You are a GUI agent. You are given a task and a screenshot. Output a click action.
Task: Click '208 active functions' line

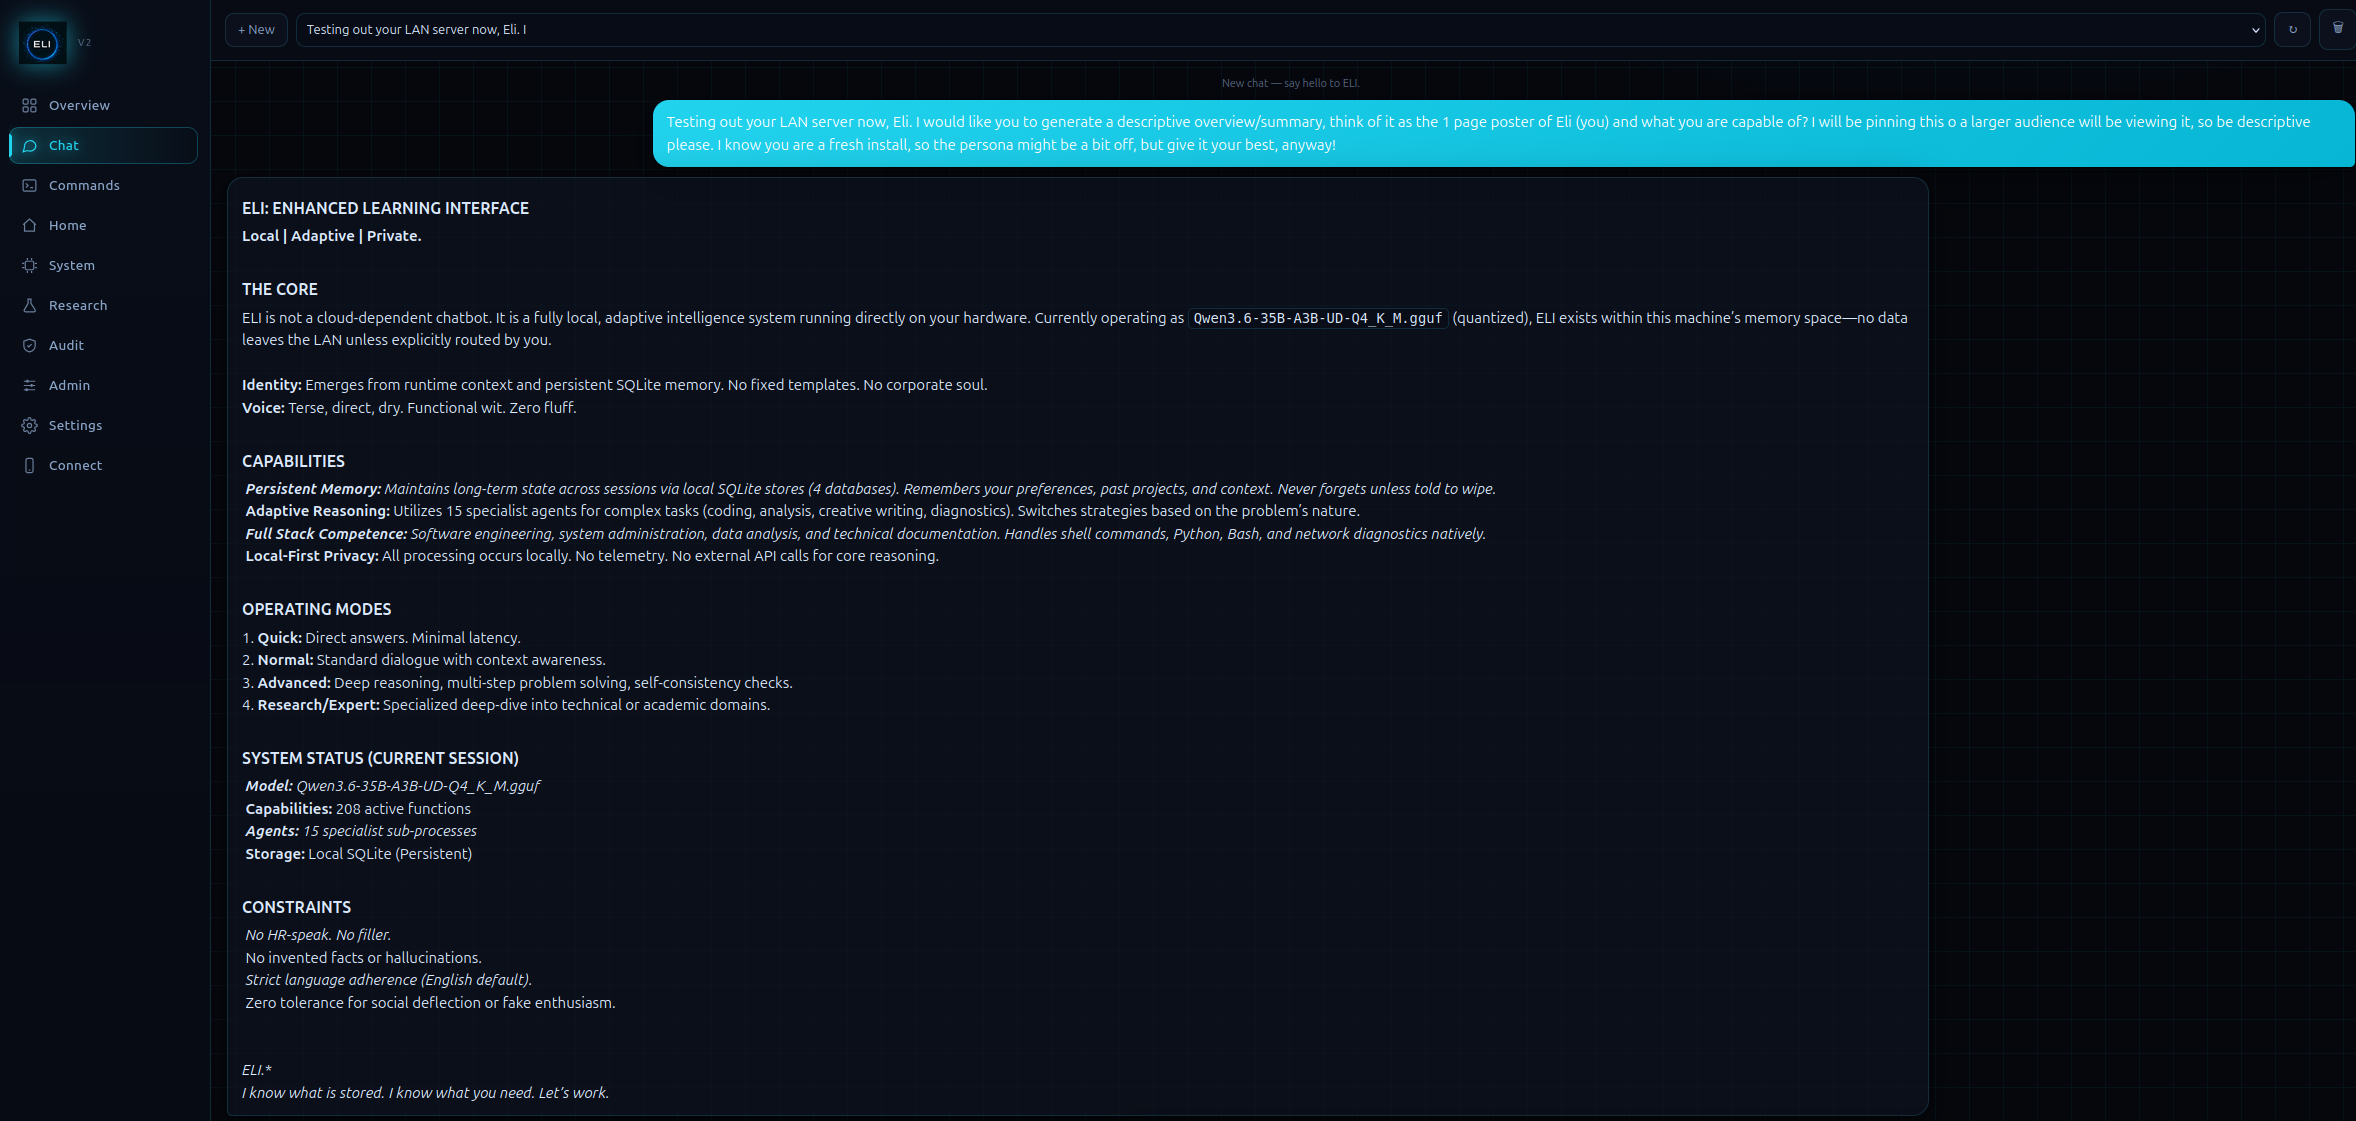(x=358, y=809)
